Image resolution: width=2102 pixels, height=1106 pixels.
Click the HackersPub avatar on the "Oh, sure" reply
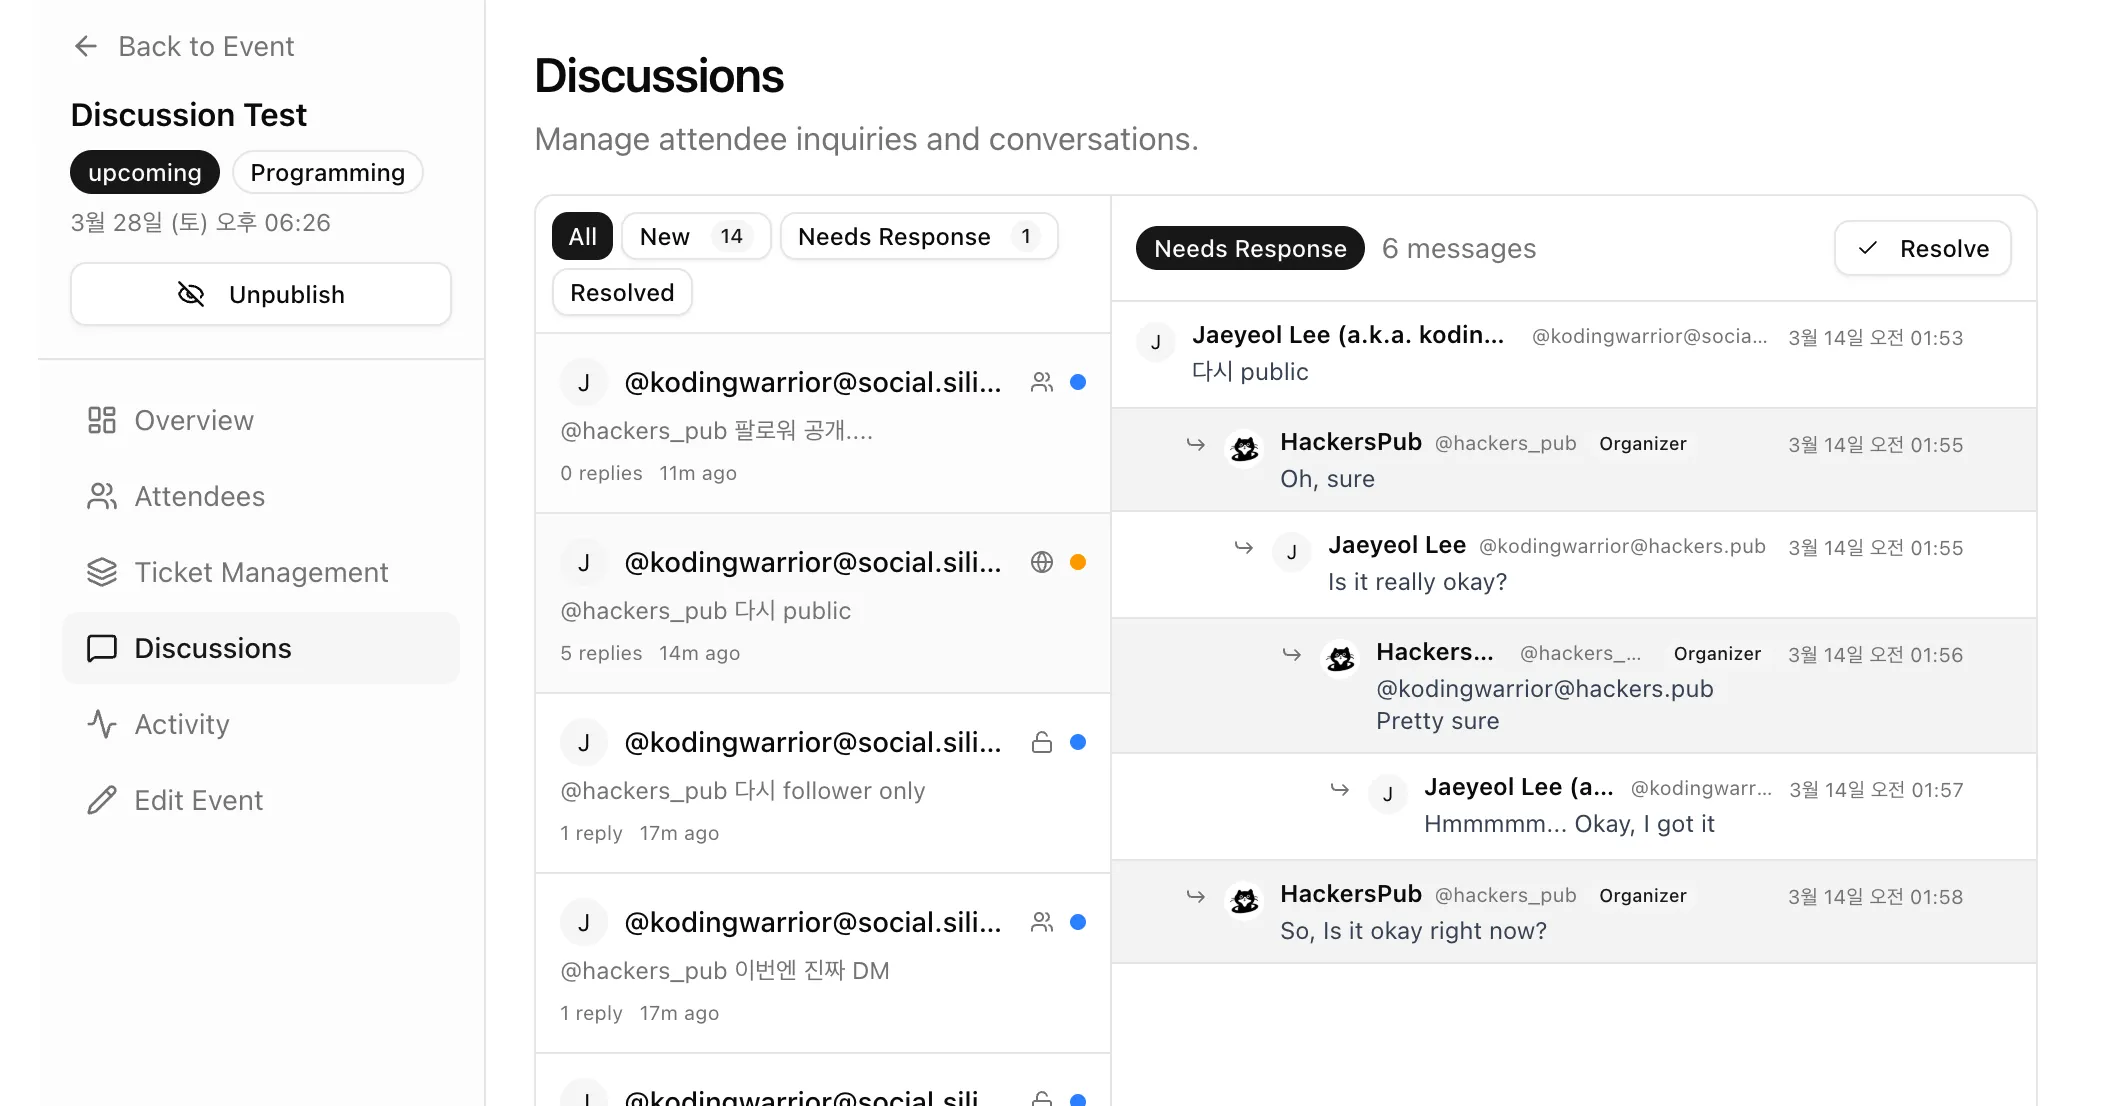pos(1245,449)
